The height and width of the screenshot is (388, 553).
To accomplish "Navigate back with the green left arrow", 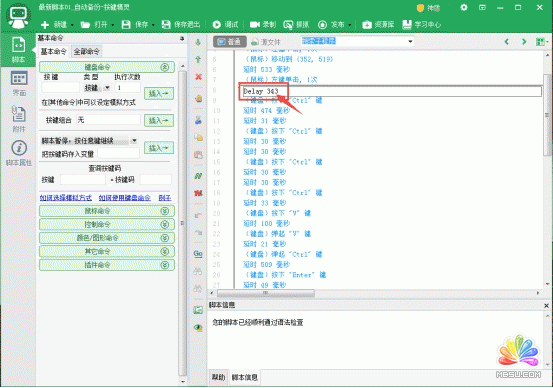I will point(507,42).
